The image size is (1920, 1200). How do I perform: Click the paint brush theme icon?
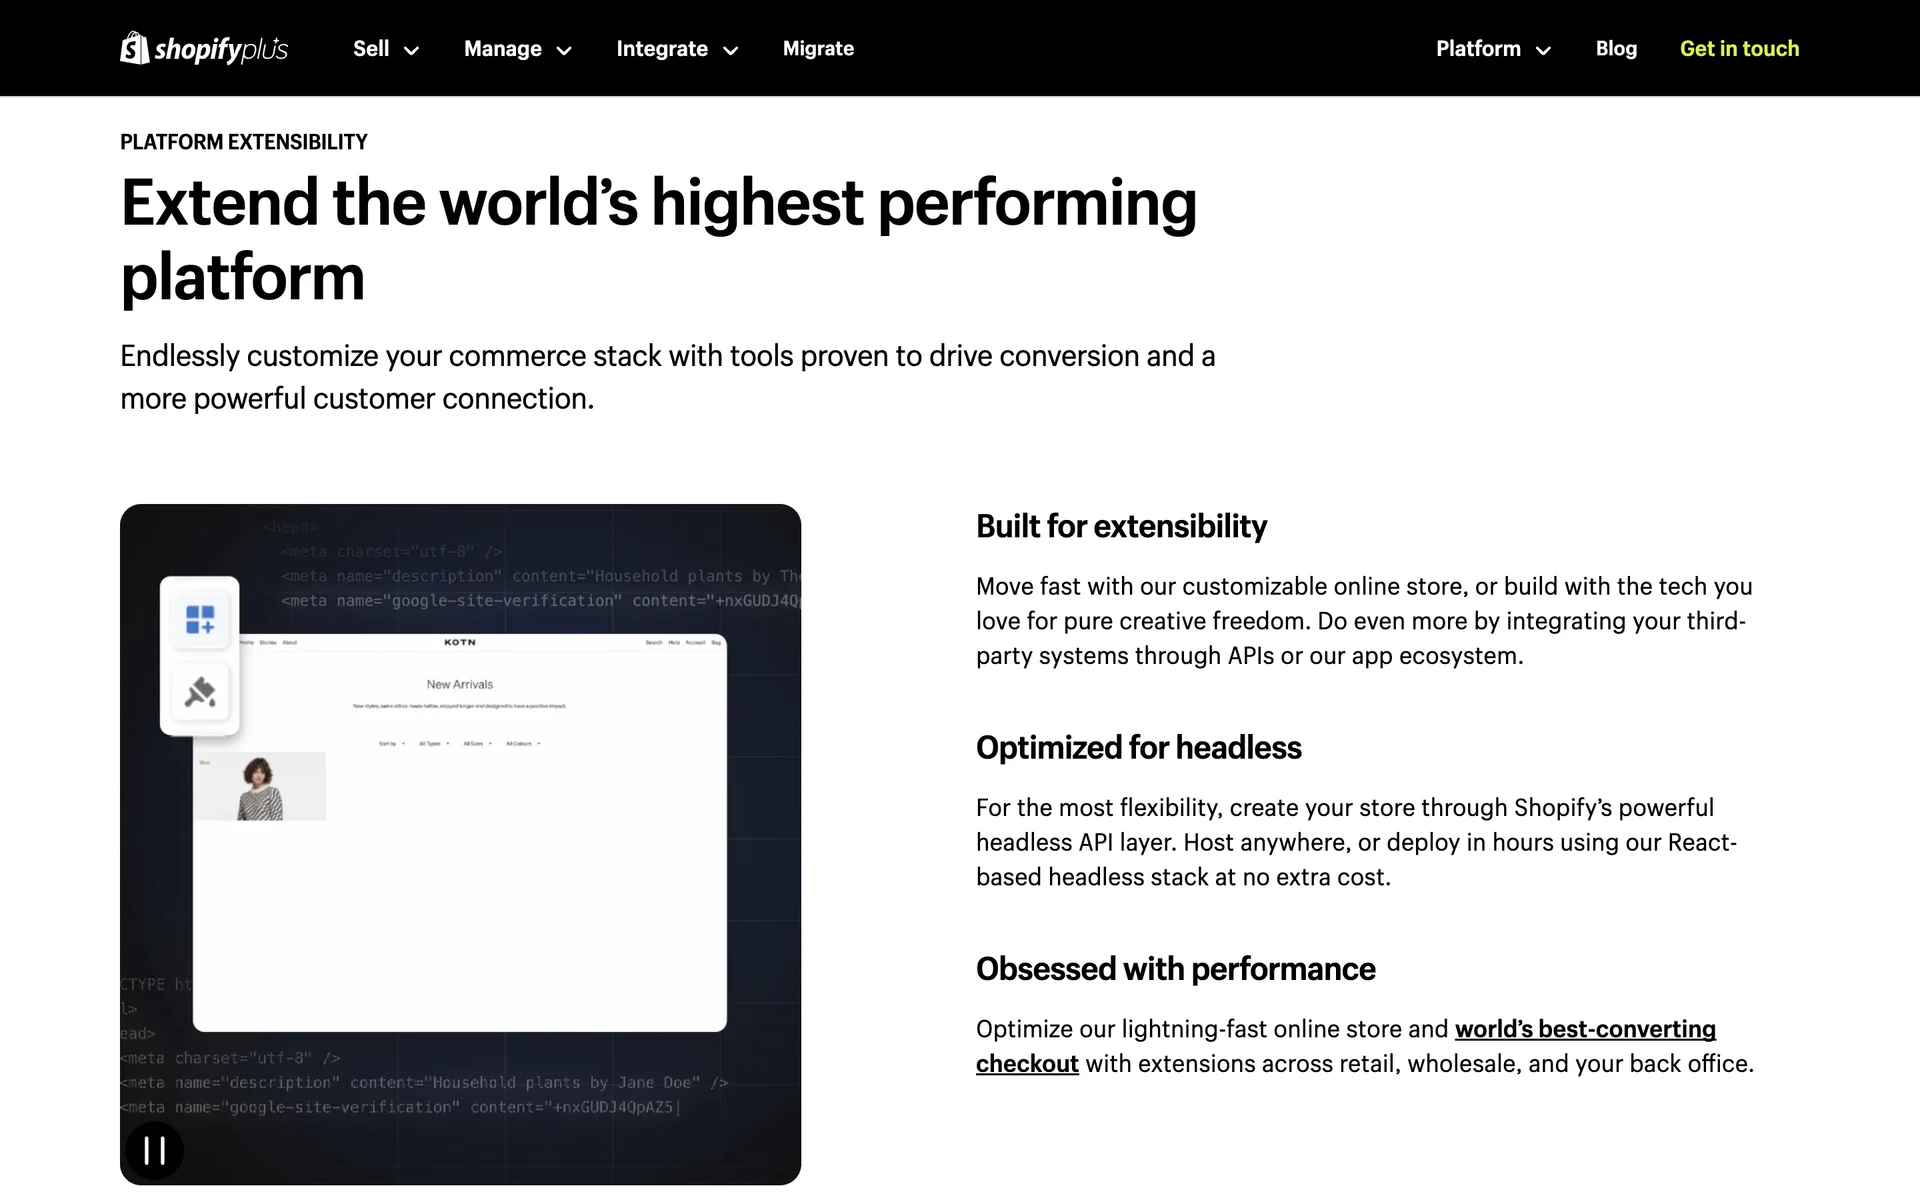click(x=200, y=692)
